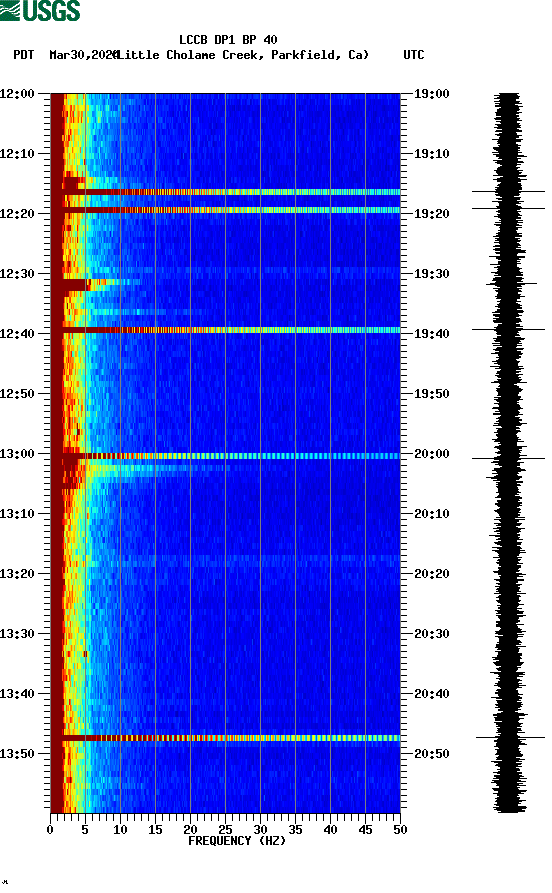Click the Little Cholame Creek, Parkfield location text

pos(243,55)
